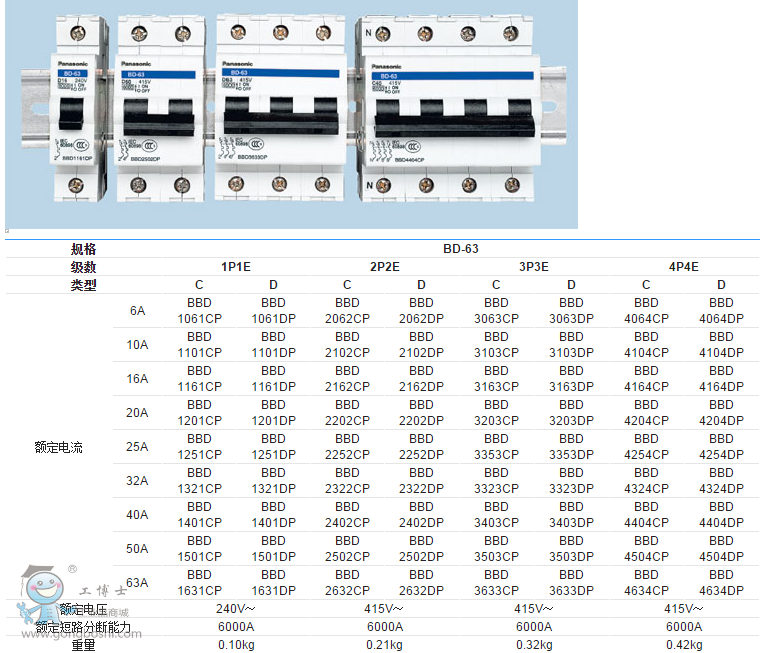Click the 32A rated current row label
761x653 pixels.
tap(137, 481)
